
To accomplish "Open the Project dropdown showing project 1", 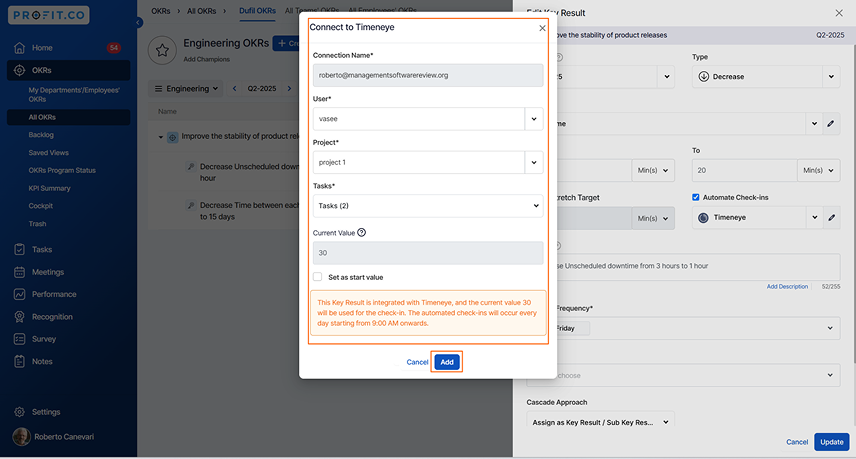I will click(x=428, y=162).
